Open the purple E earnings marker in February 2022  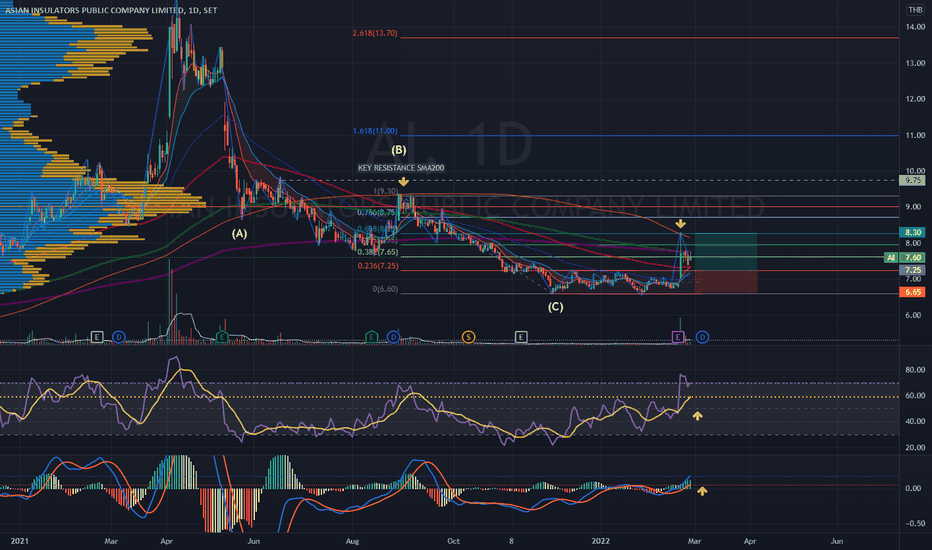pyautogui.click(x=678, y=337)
